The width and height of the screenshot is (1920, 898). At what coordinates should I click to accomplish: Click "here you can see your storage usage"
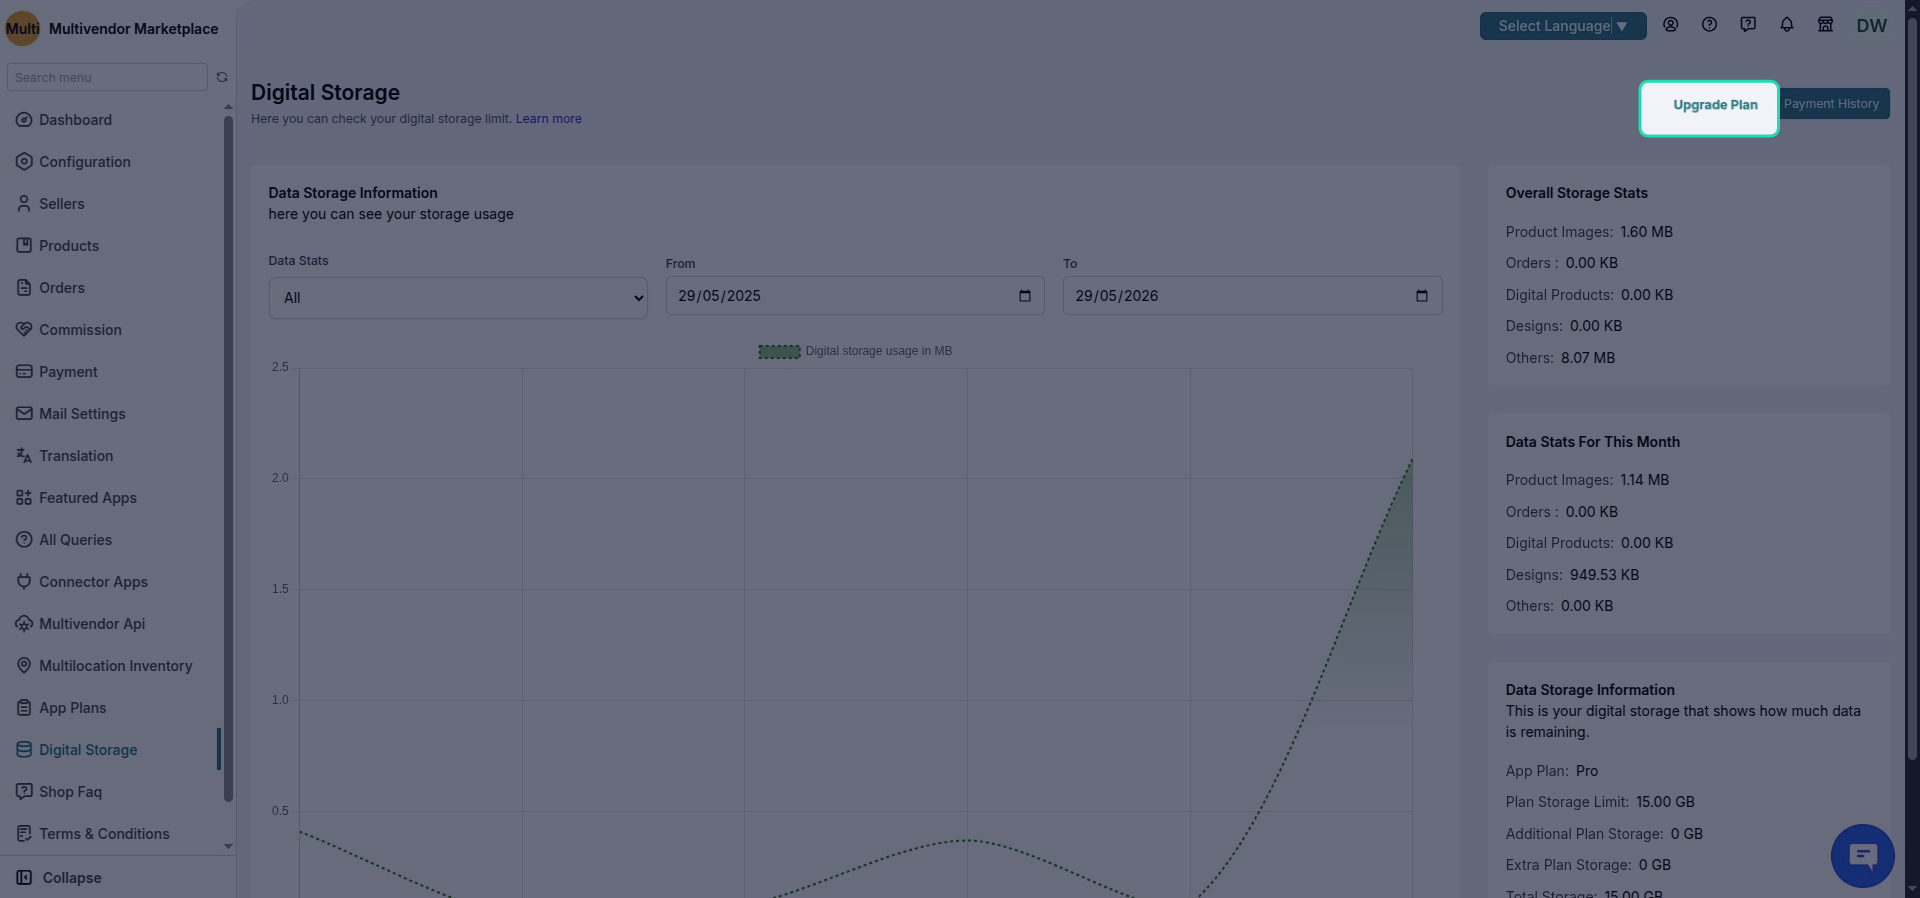(391, 214)
